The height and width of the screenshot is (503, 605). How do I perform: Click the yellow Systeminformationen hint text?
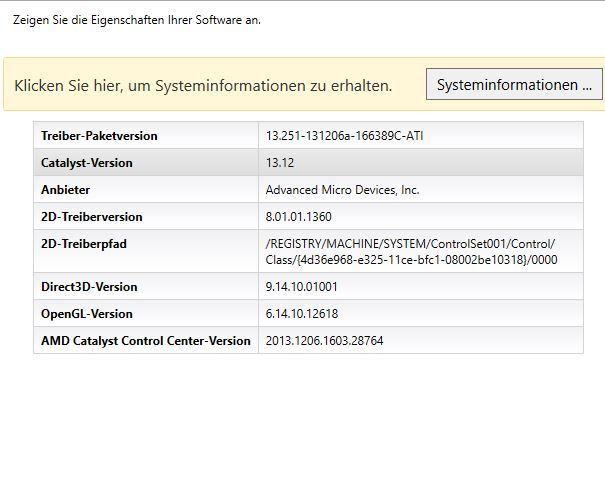203,86
